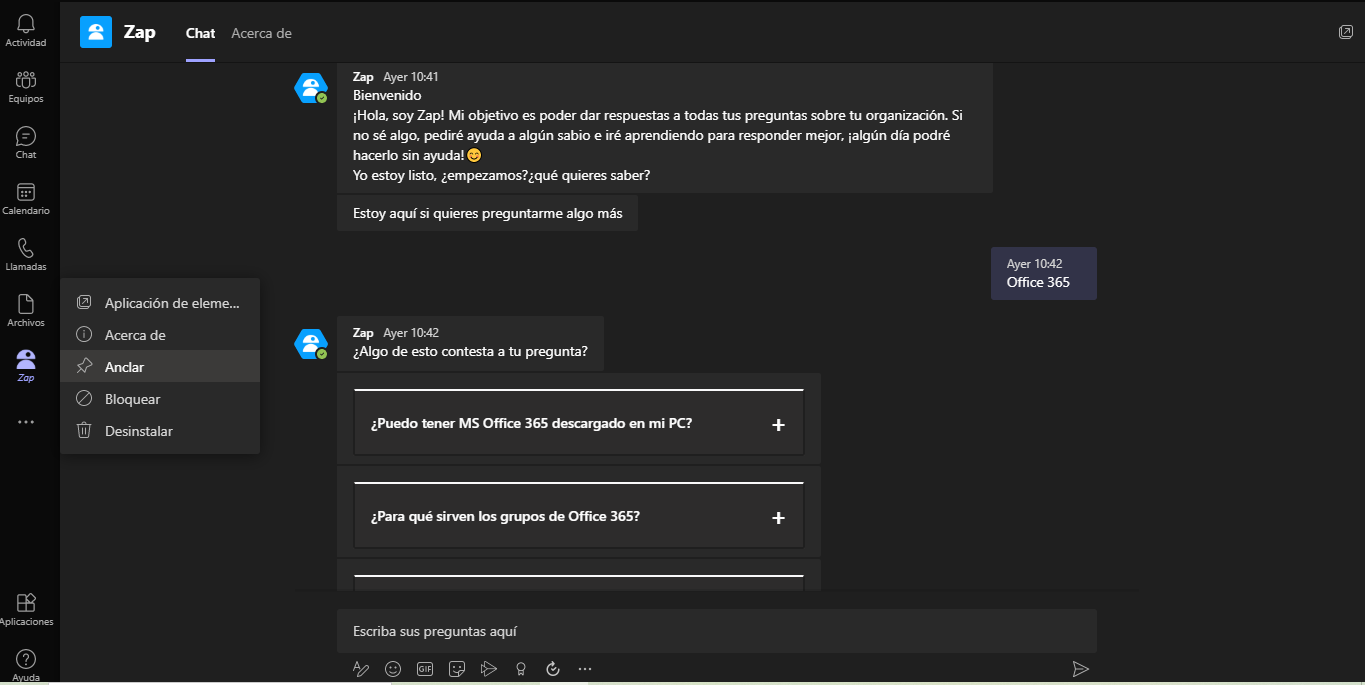
Task: Expand '¿Para qué sirven los grupos' plus sign
Action: (779, 518)
